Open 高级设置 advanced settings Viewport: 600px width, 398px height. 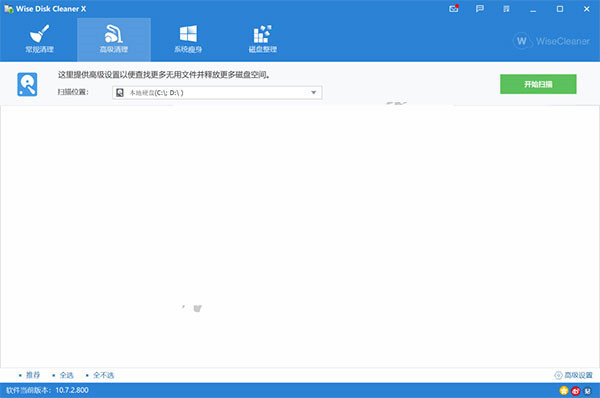pos(574,375)
